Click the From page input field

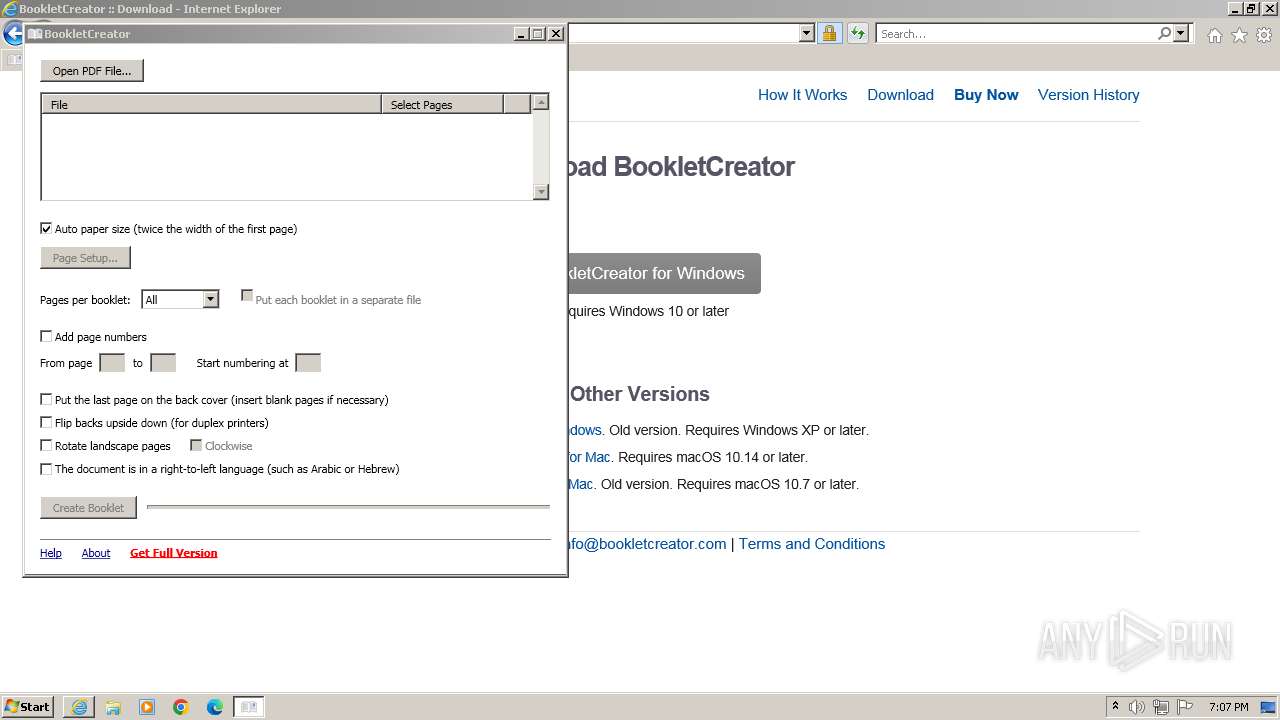point(112,363)
